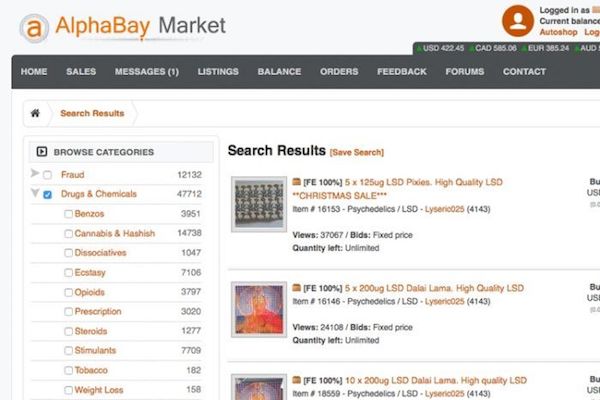600x400 pixels.
Task: Open the Messages (1) menu item
Action: [x=146, y=72]
